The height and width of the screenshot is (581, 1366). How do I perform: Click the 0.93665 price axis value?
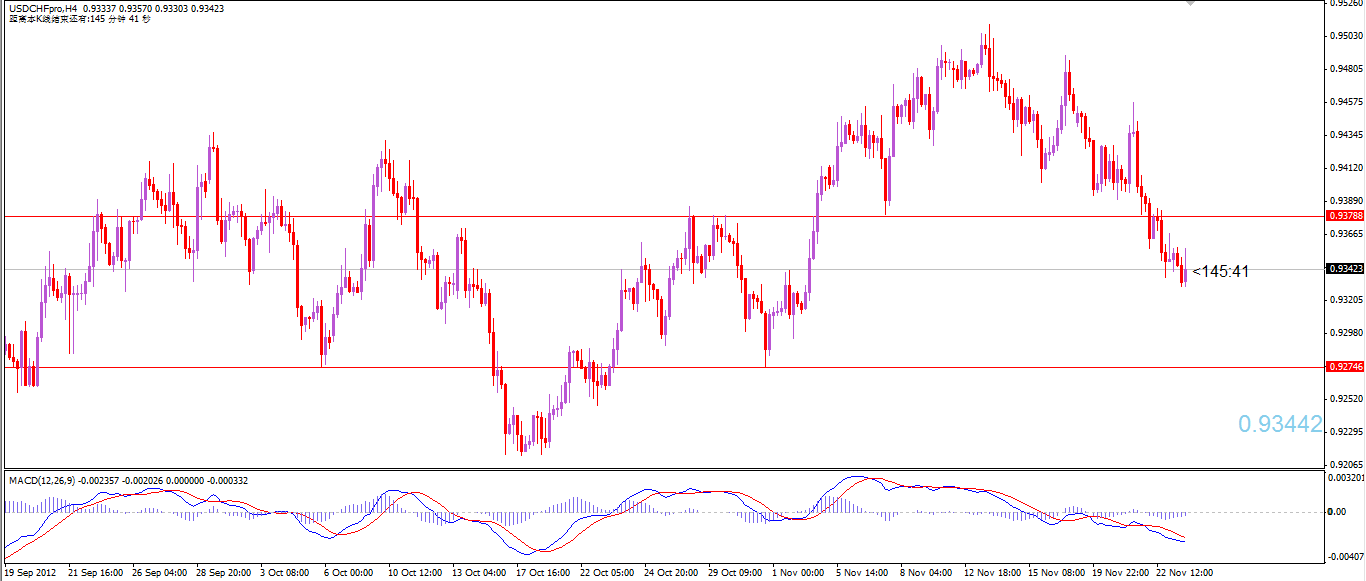point(1346,234)
